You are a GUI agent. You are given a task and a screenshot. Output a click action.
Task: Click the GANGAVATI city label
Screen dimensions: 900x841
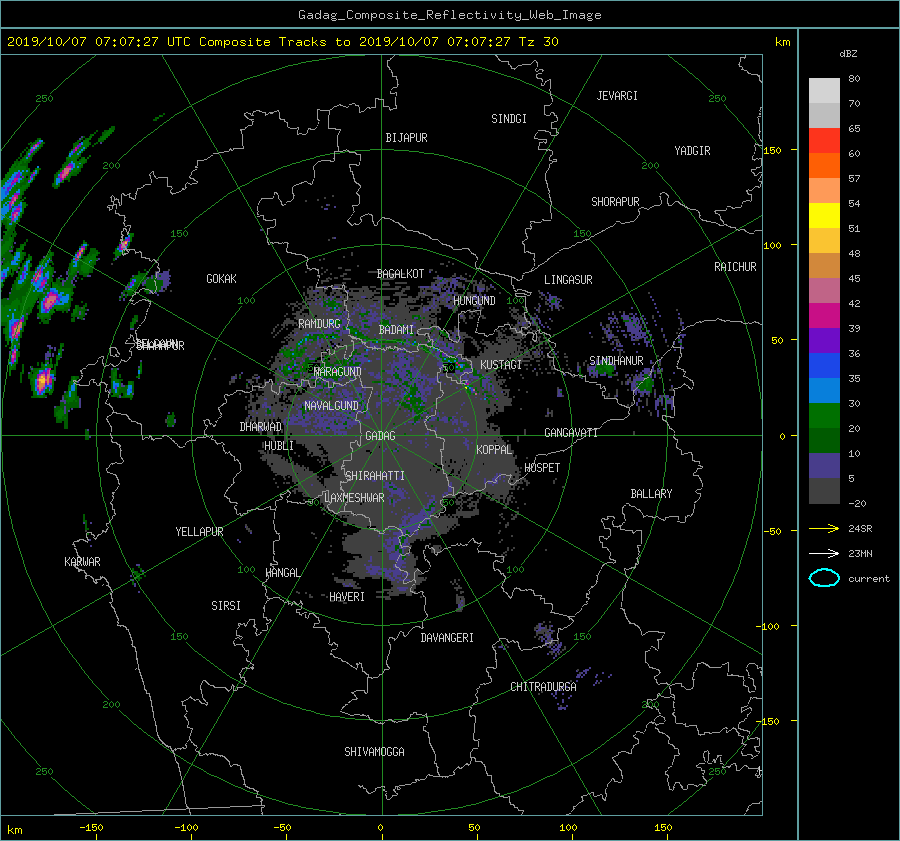571,432
